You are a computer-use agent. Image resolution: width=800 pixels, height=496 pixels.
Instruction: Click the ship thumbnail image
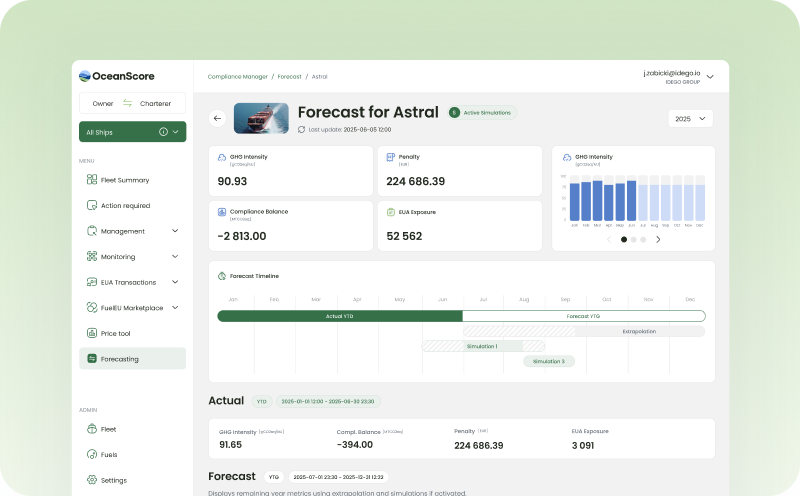pos(261,118)
